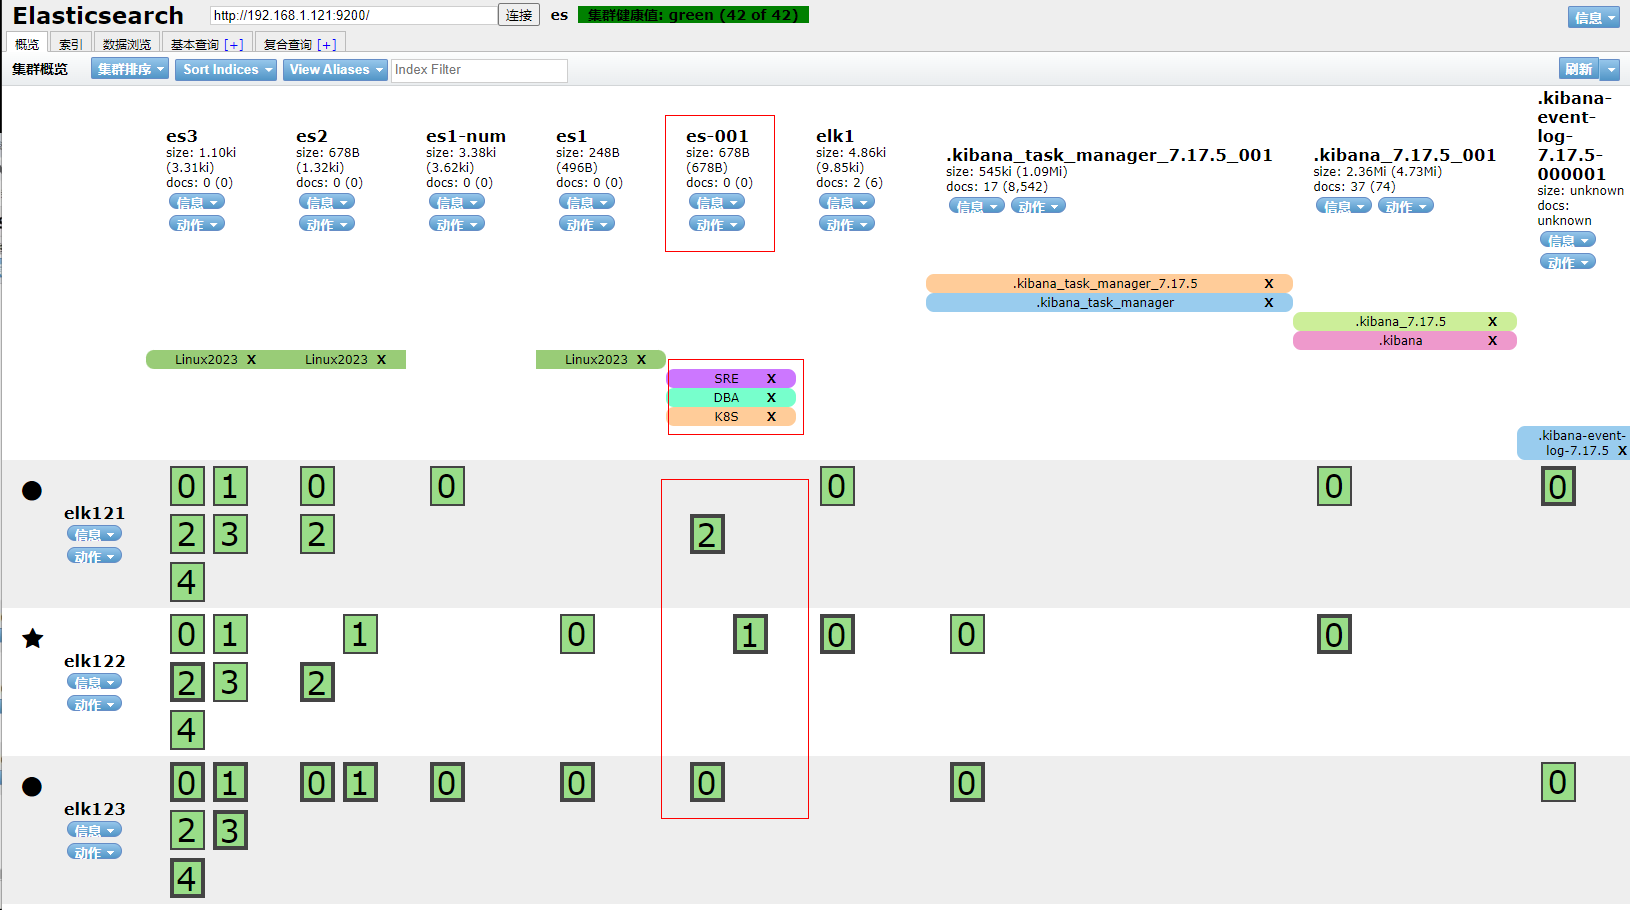Click the star master-node icon beside elk122
The width and height of the screenshot is (1630, 910).
pos(33,638)
